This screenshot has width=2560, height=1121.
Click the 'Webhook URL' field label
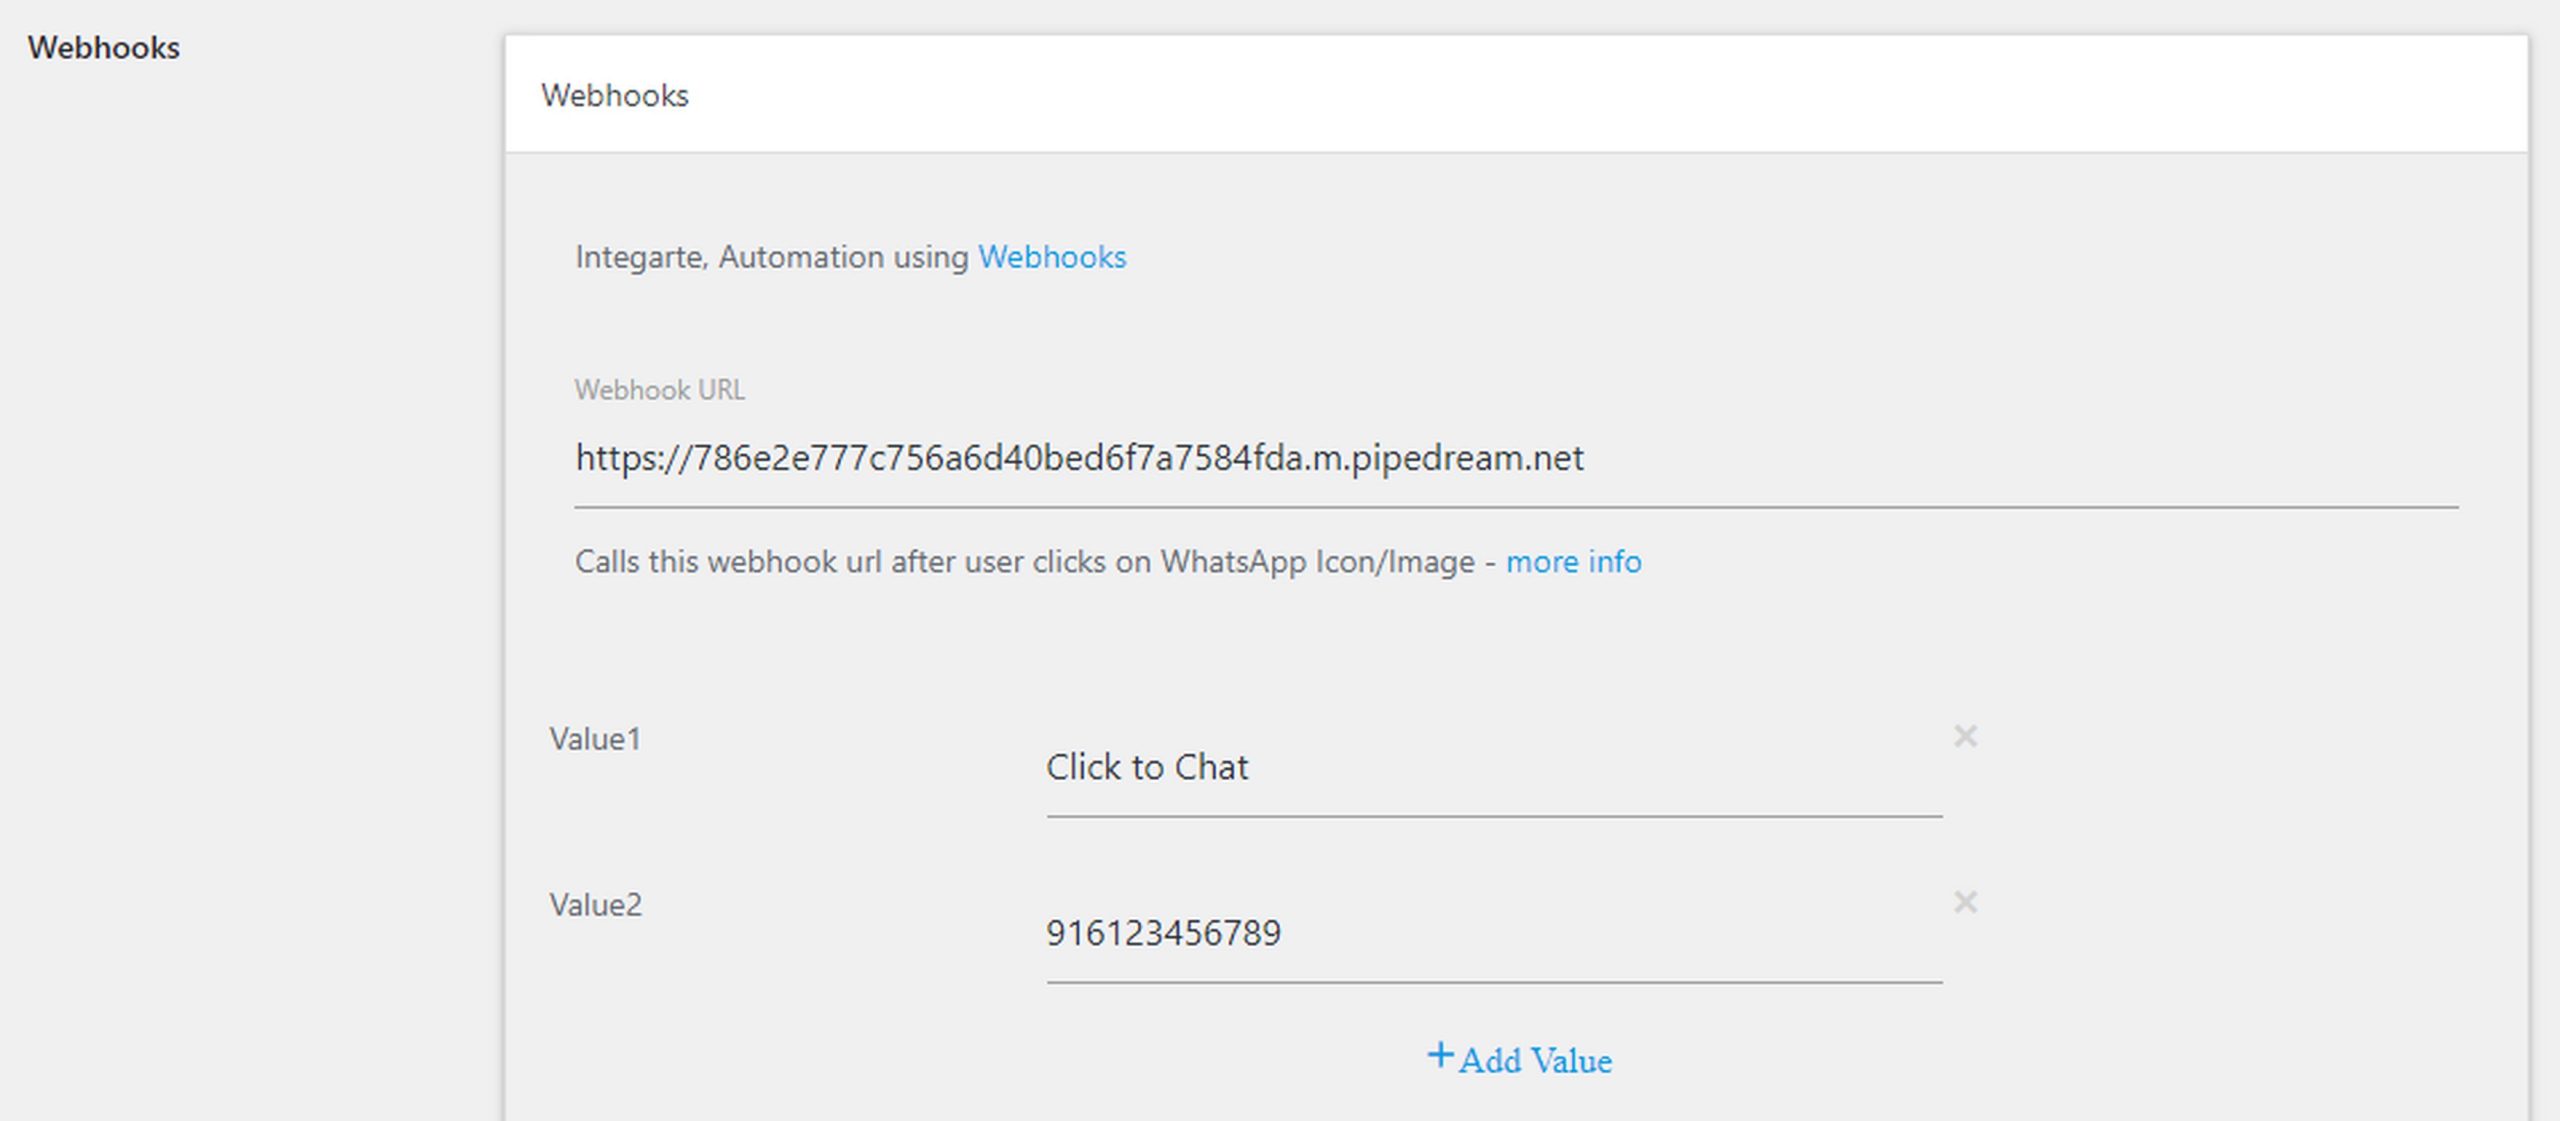(x=659, y=390)
